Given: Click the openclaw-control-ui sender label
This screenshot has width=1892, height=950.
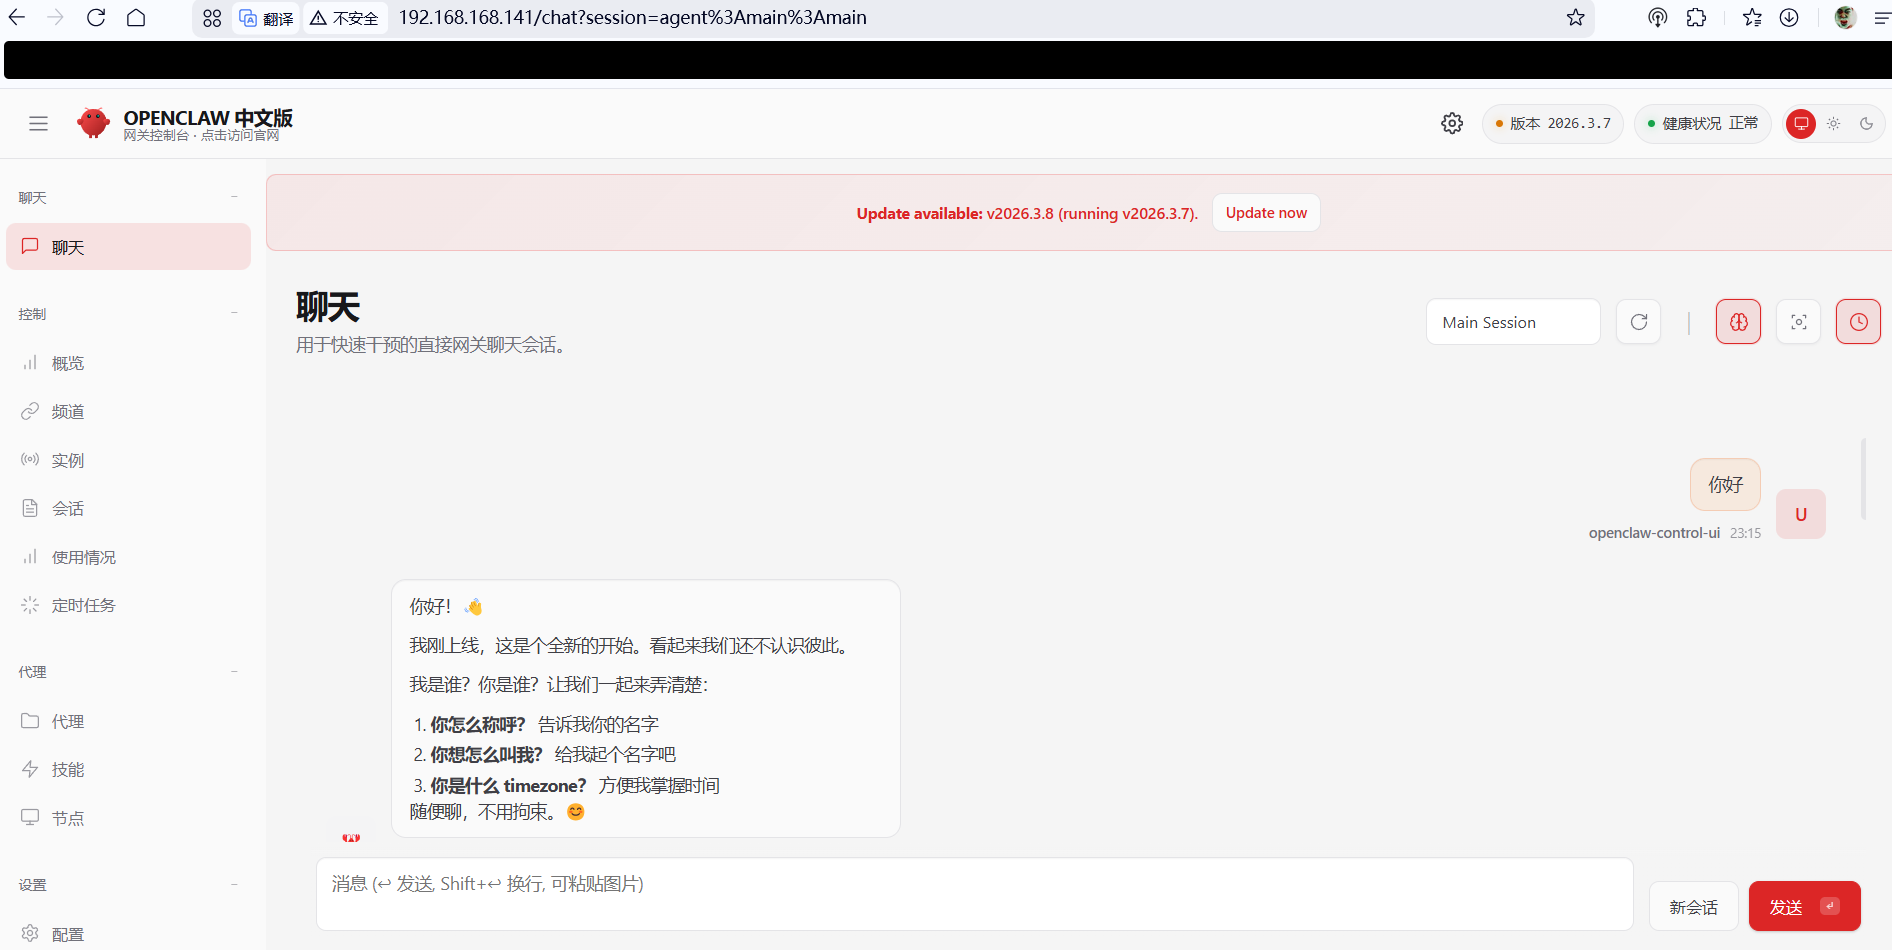Looking at the screenshot, I should click(x=1654, y=533).
